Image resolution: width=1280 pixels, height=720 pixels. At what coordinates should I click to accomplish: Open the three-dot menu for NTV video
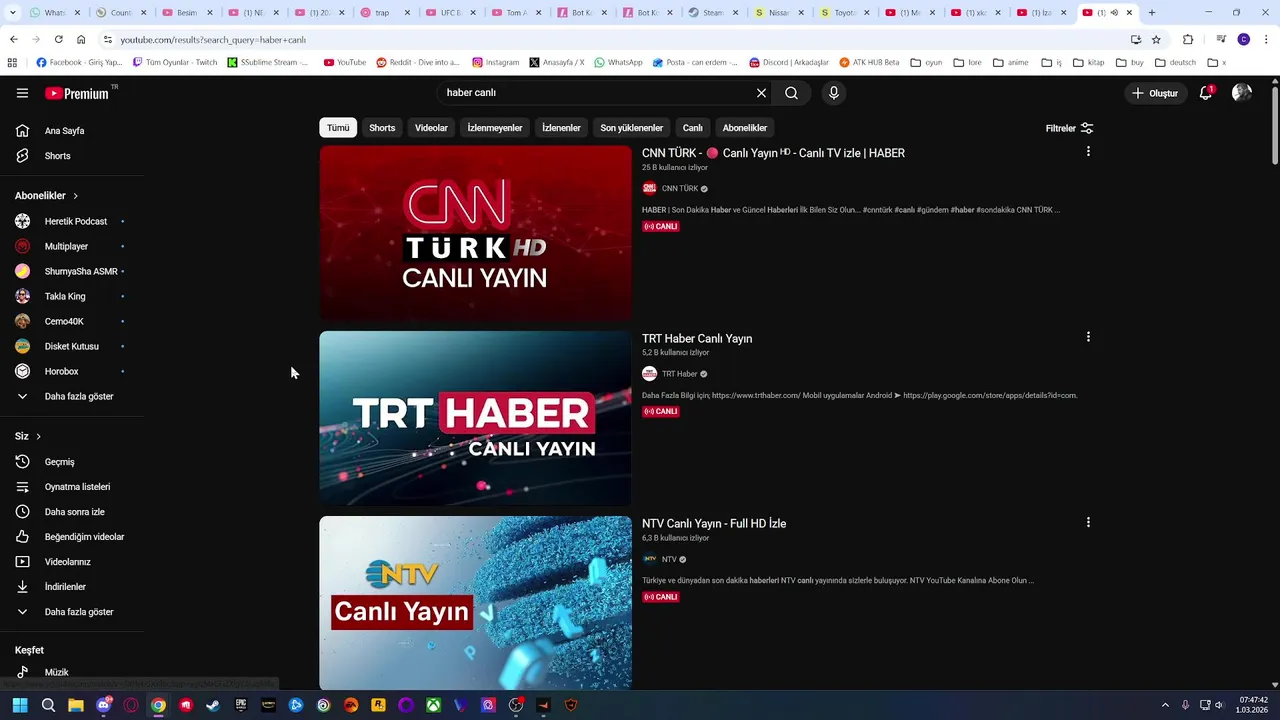1088,522
